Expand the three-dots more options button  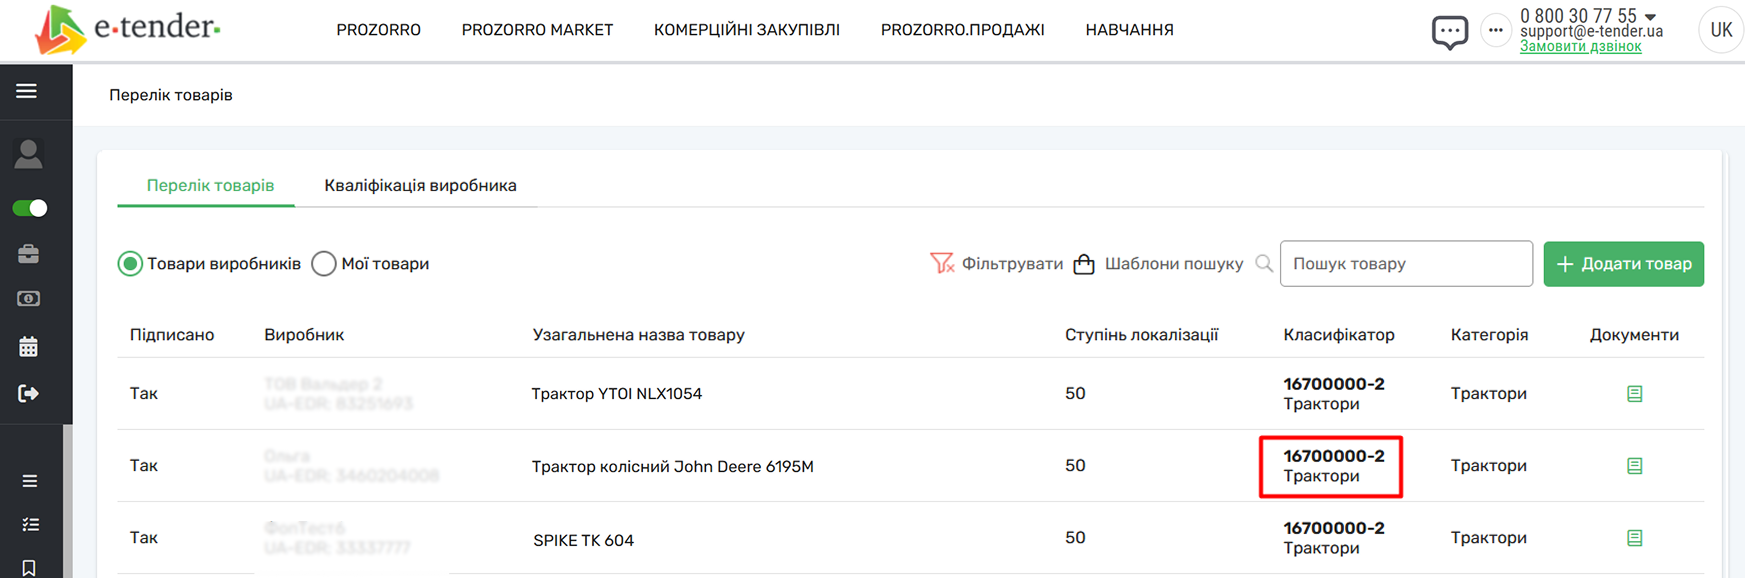click(1495, 30)
